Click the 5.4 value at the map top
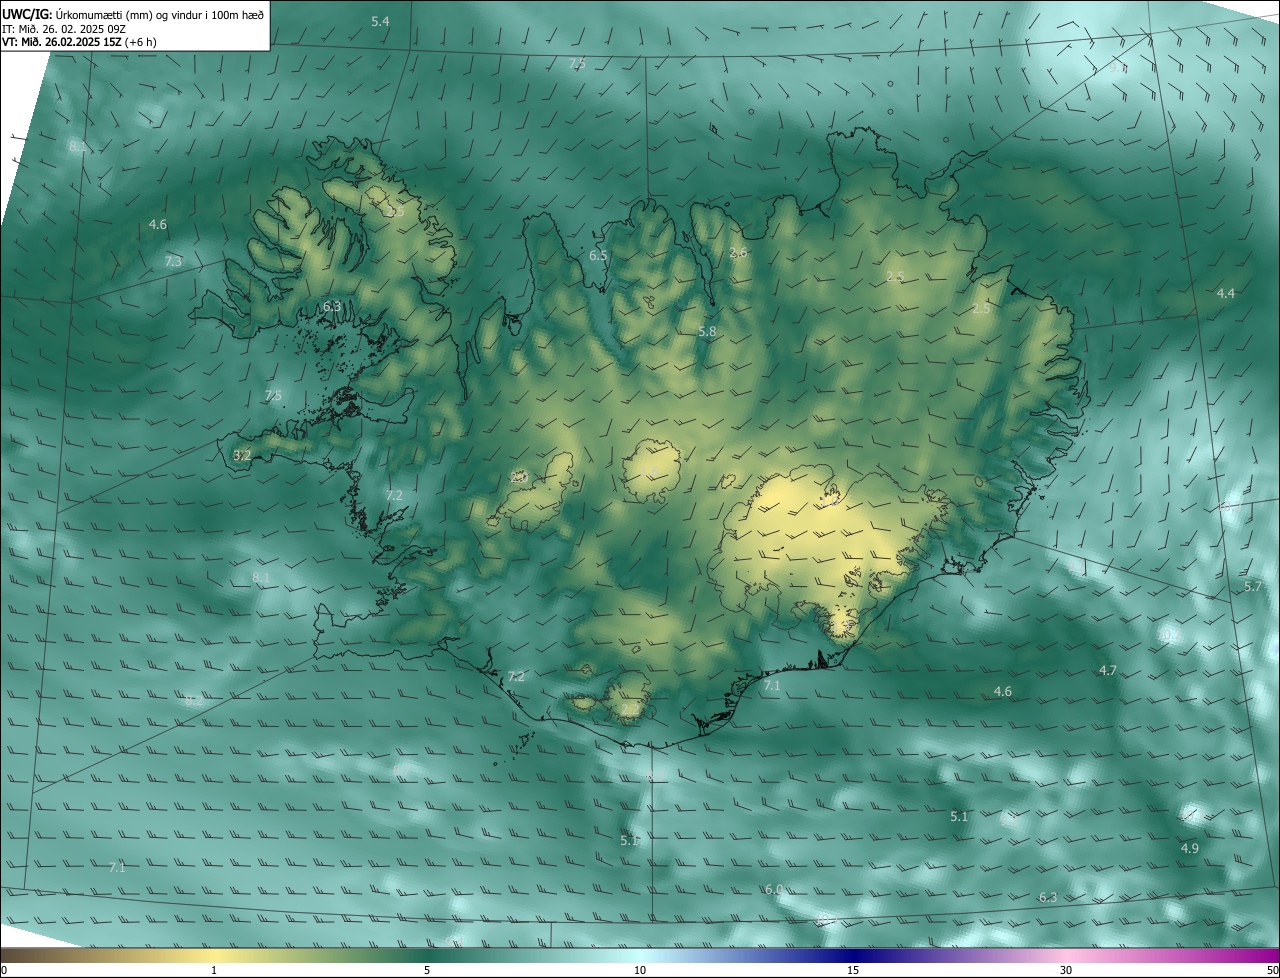1280x978 pixels. pyautogui.click(x=380, y=21)
